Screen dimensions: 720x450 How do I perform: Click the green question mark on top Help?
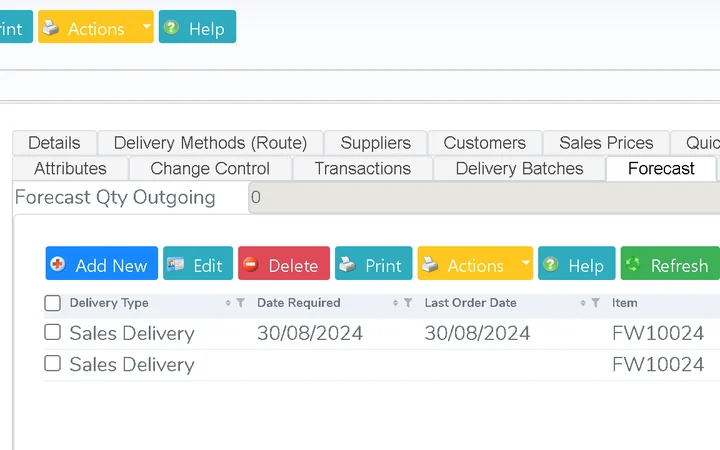[x=171, y=28]
